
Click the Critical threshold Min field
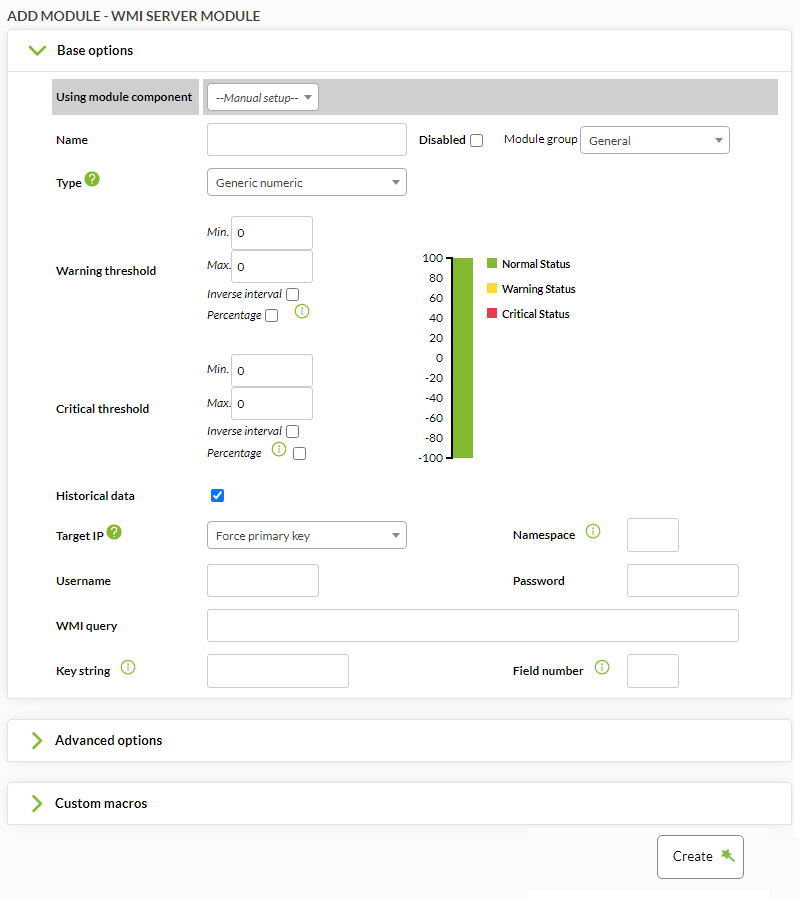point(272,371)
